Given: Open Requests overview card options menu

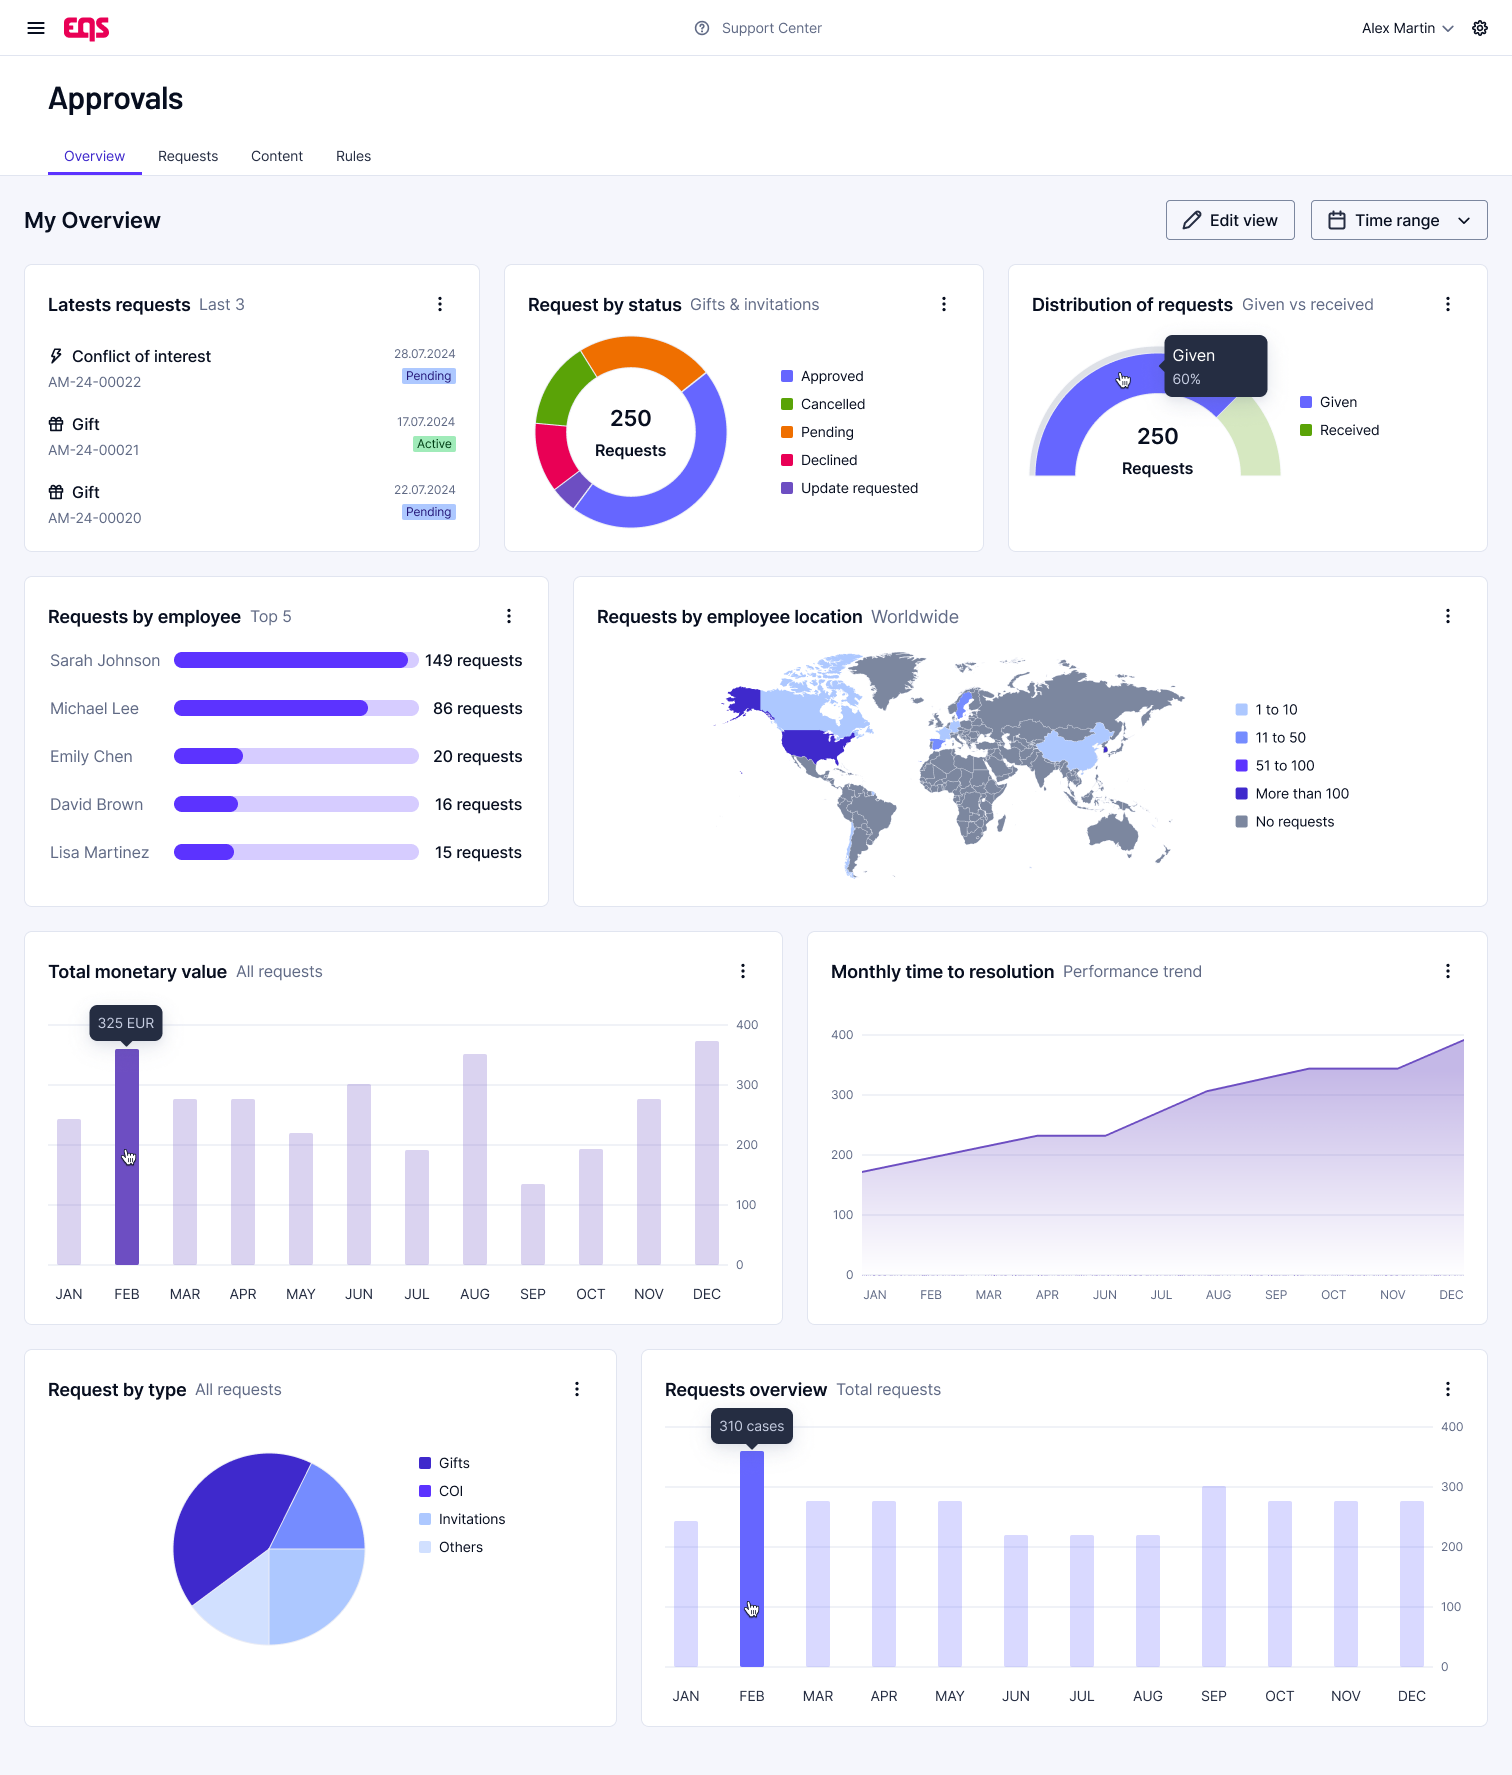Looking at the screenshot, I should [1448, 1389].
